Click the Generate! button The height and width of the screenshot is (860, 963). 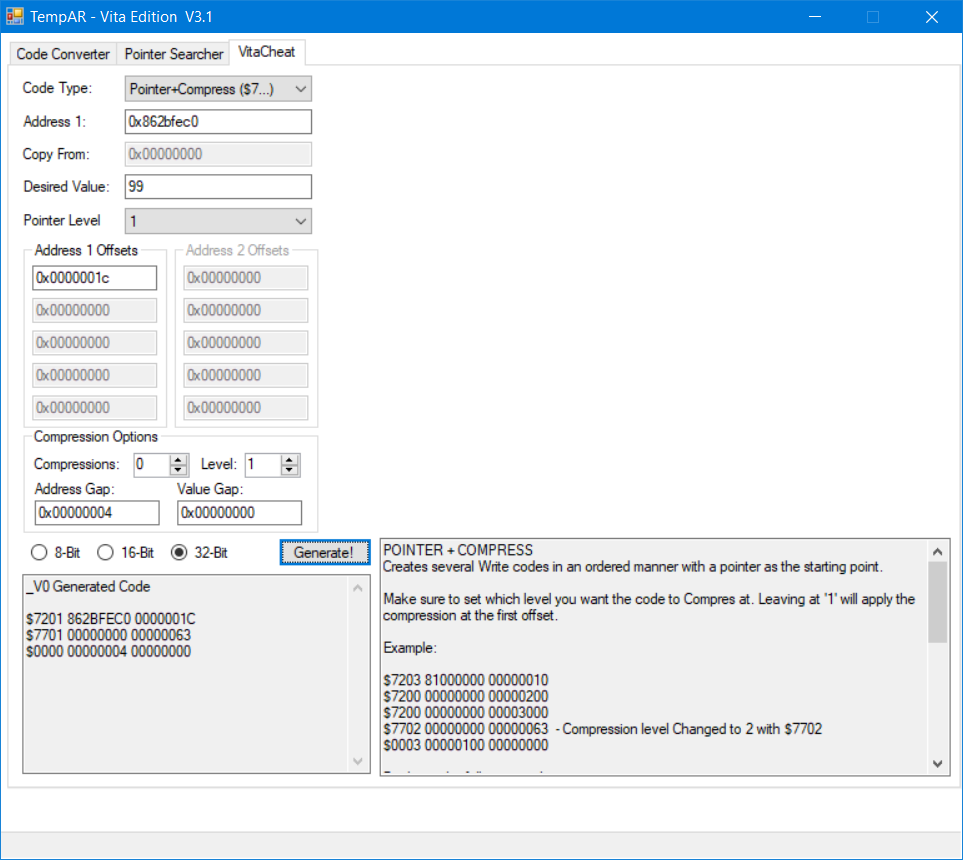click(325, 552)
